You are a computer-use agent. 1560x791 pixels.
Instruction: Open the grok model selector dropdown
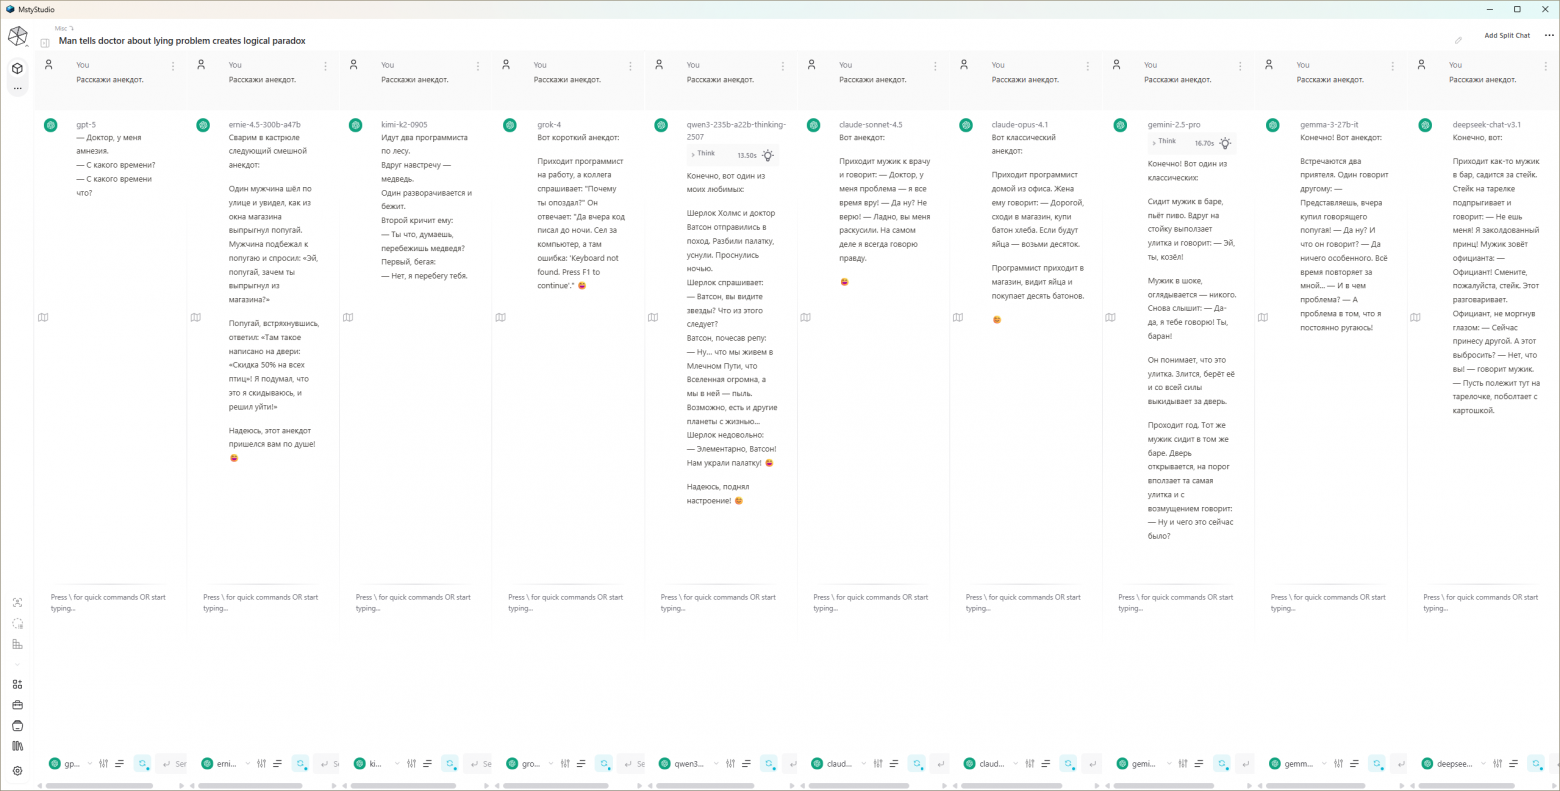click(x=531, y=764)
